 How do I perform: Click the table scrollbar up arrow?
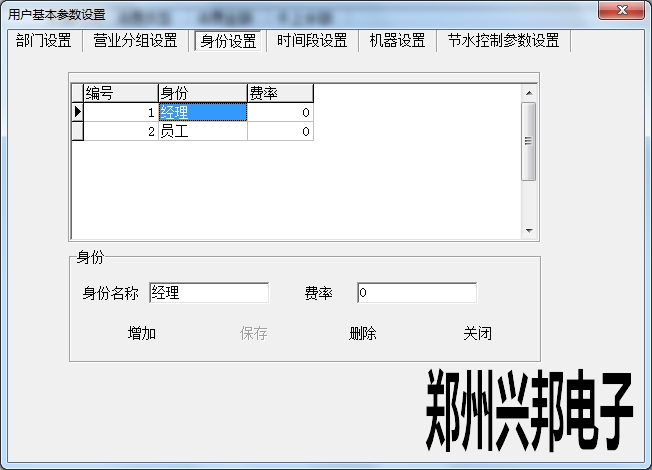[x=530, y=94]
